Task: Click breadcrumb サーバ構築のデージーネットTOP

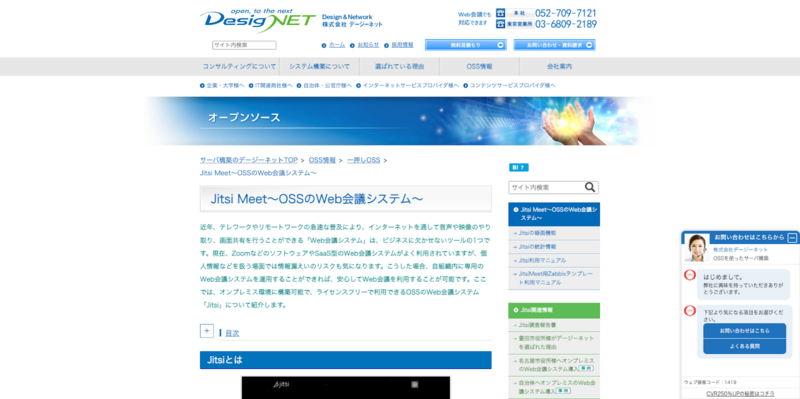Action: coord(249,160)
